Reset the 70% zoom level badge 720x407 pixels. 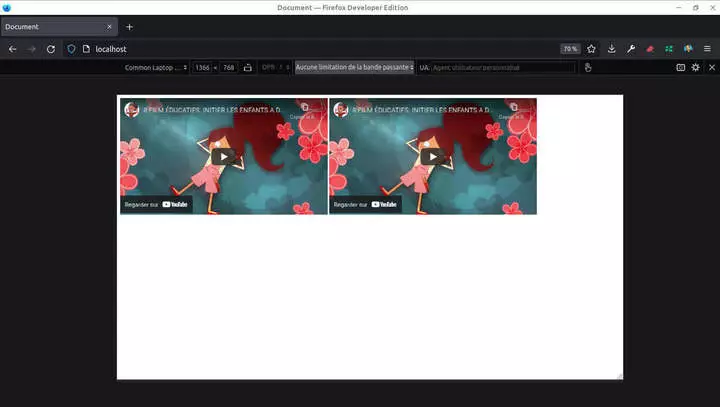[x=570, y=49]
